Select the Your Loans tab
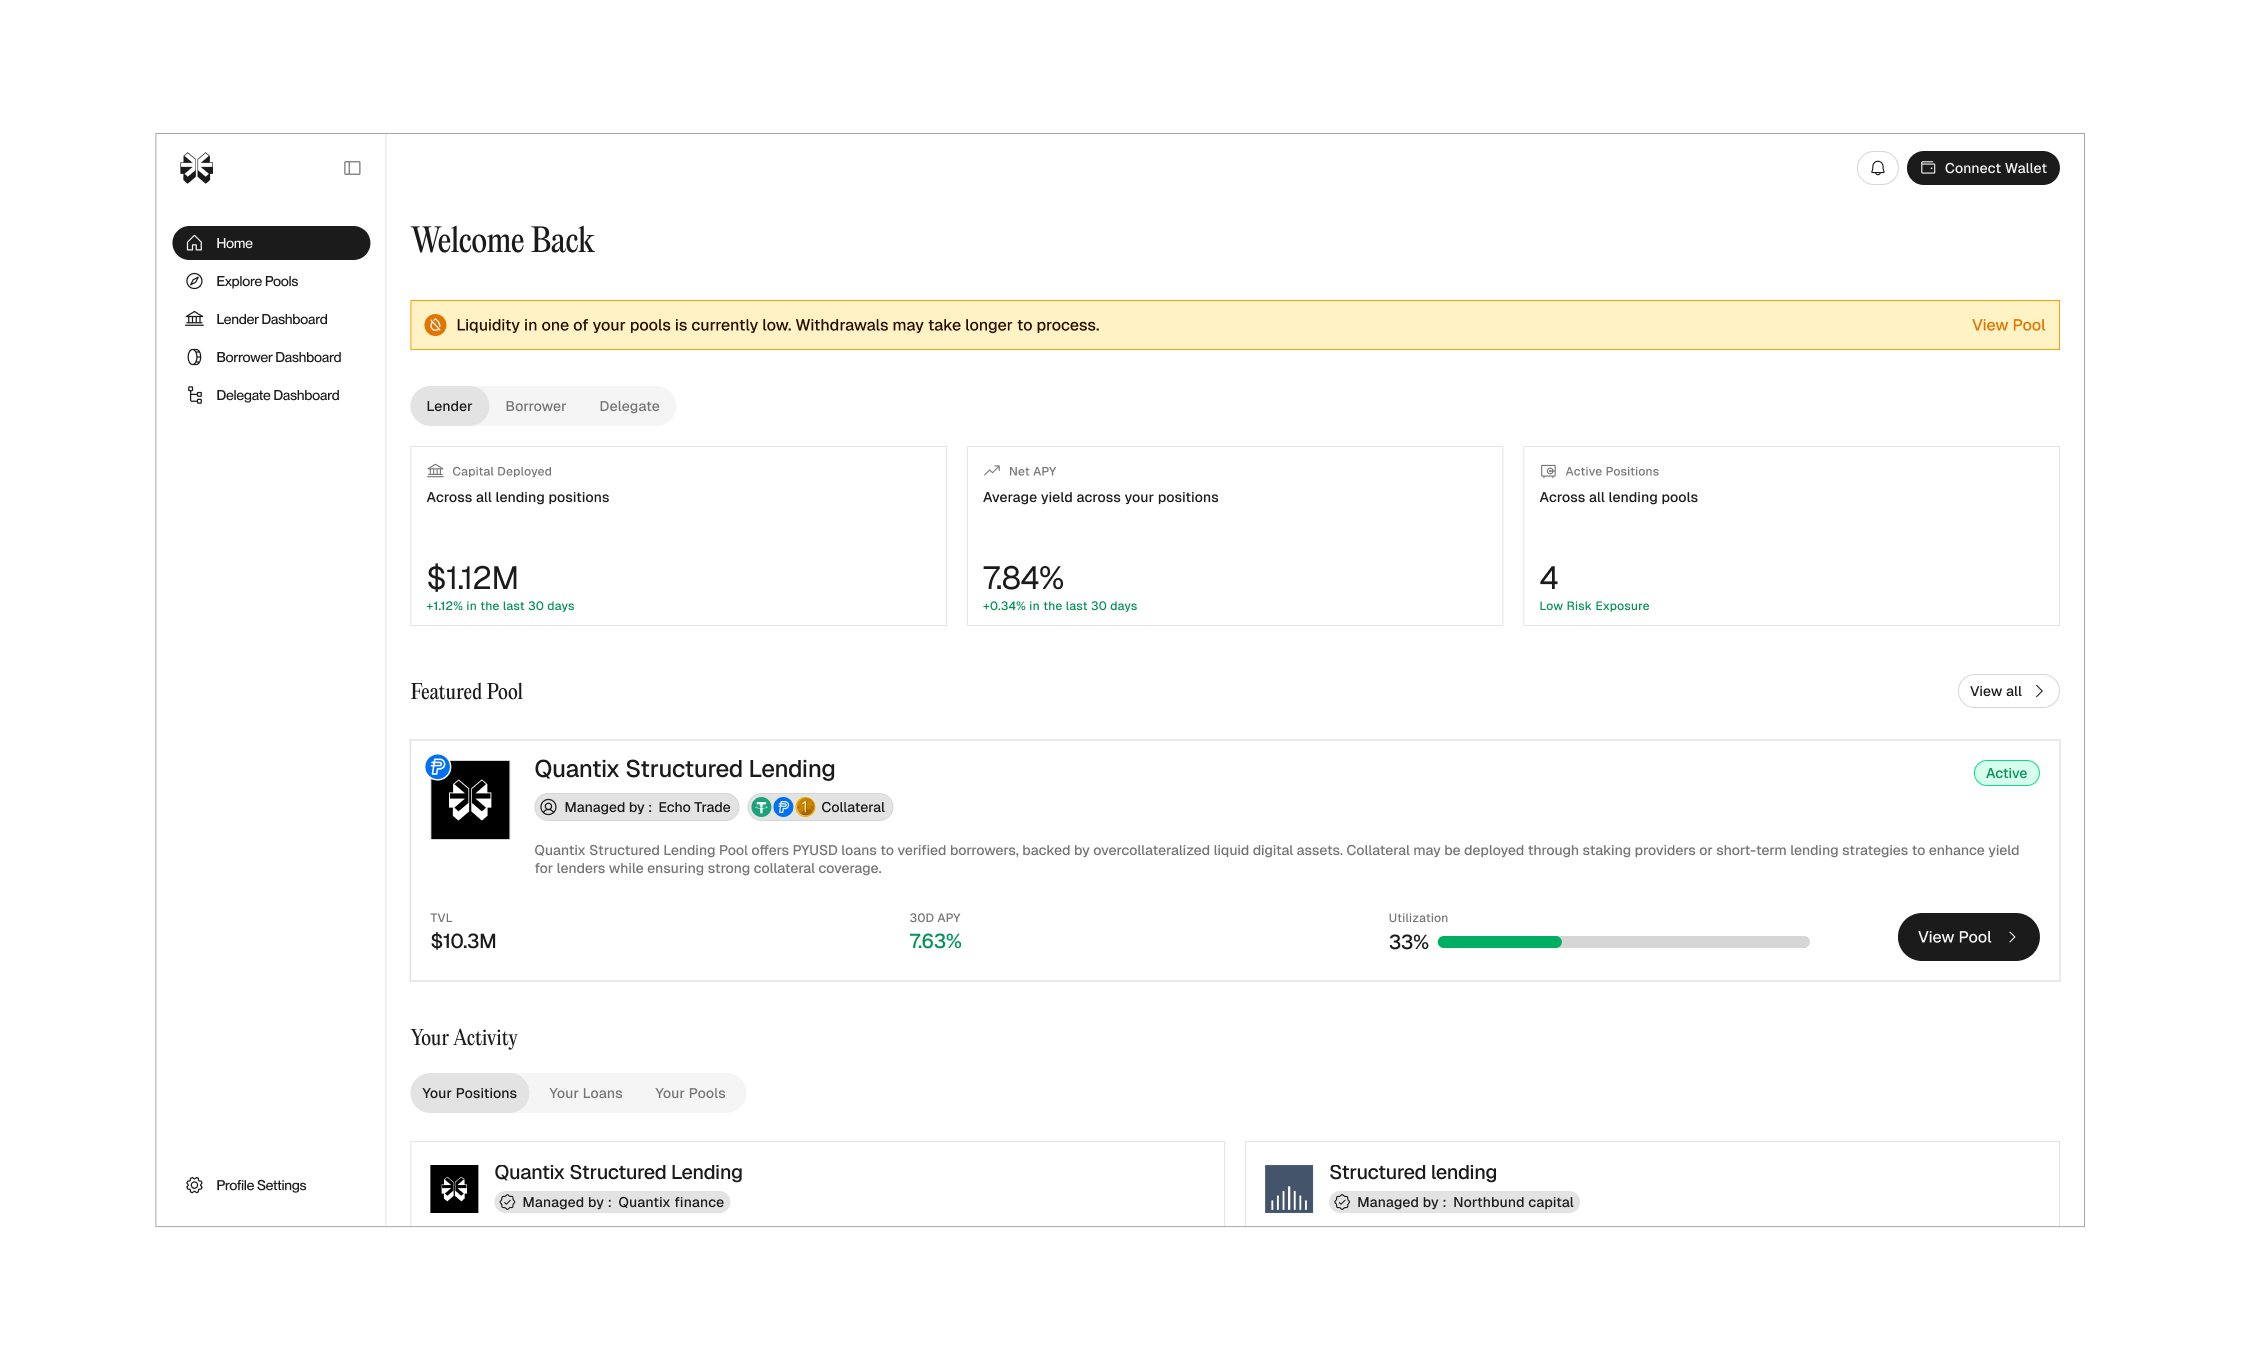 585,1093
